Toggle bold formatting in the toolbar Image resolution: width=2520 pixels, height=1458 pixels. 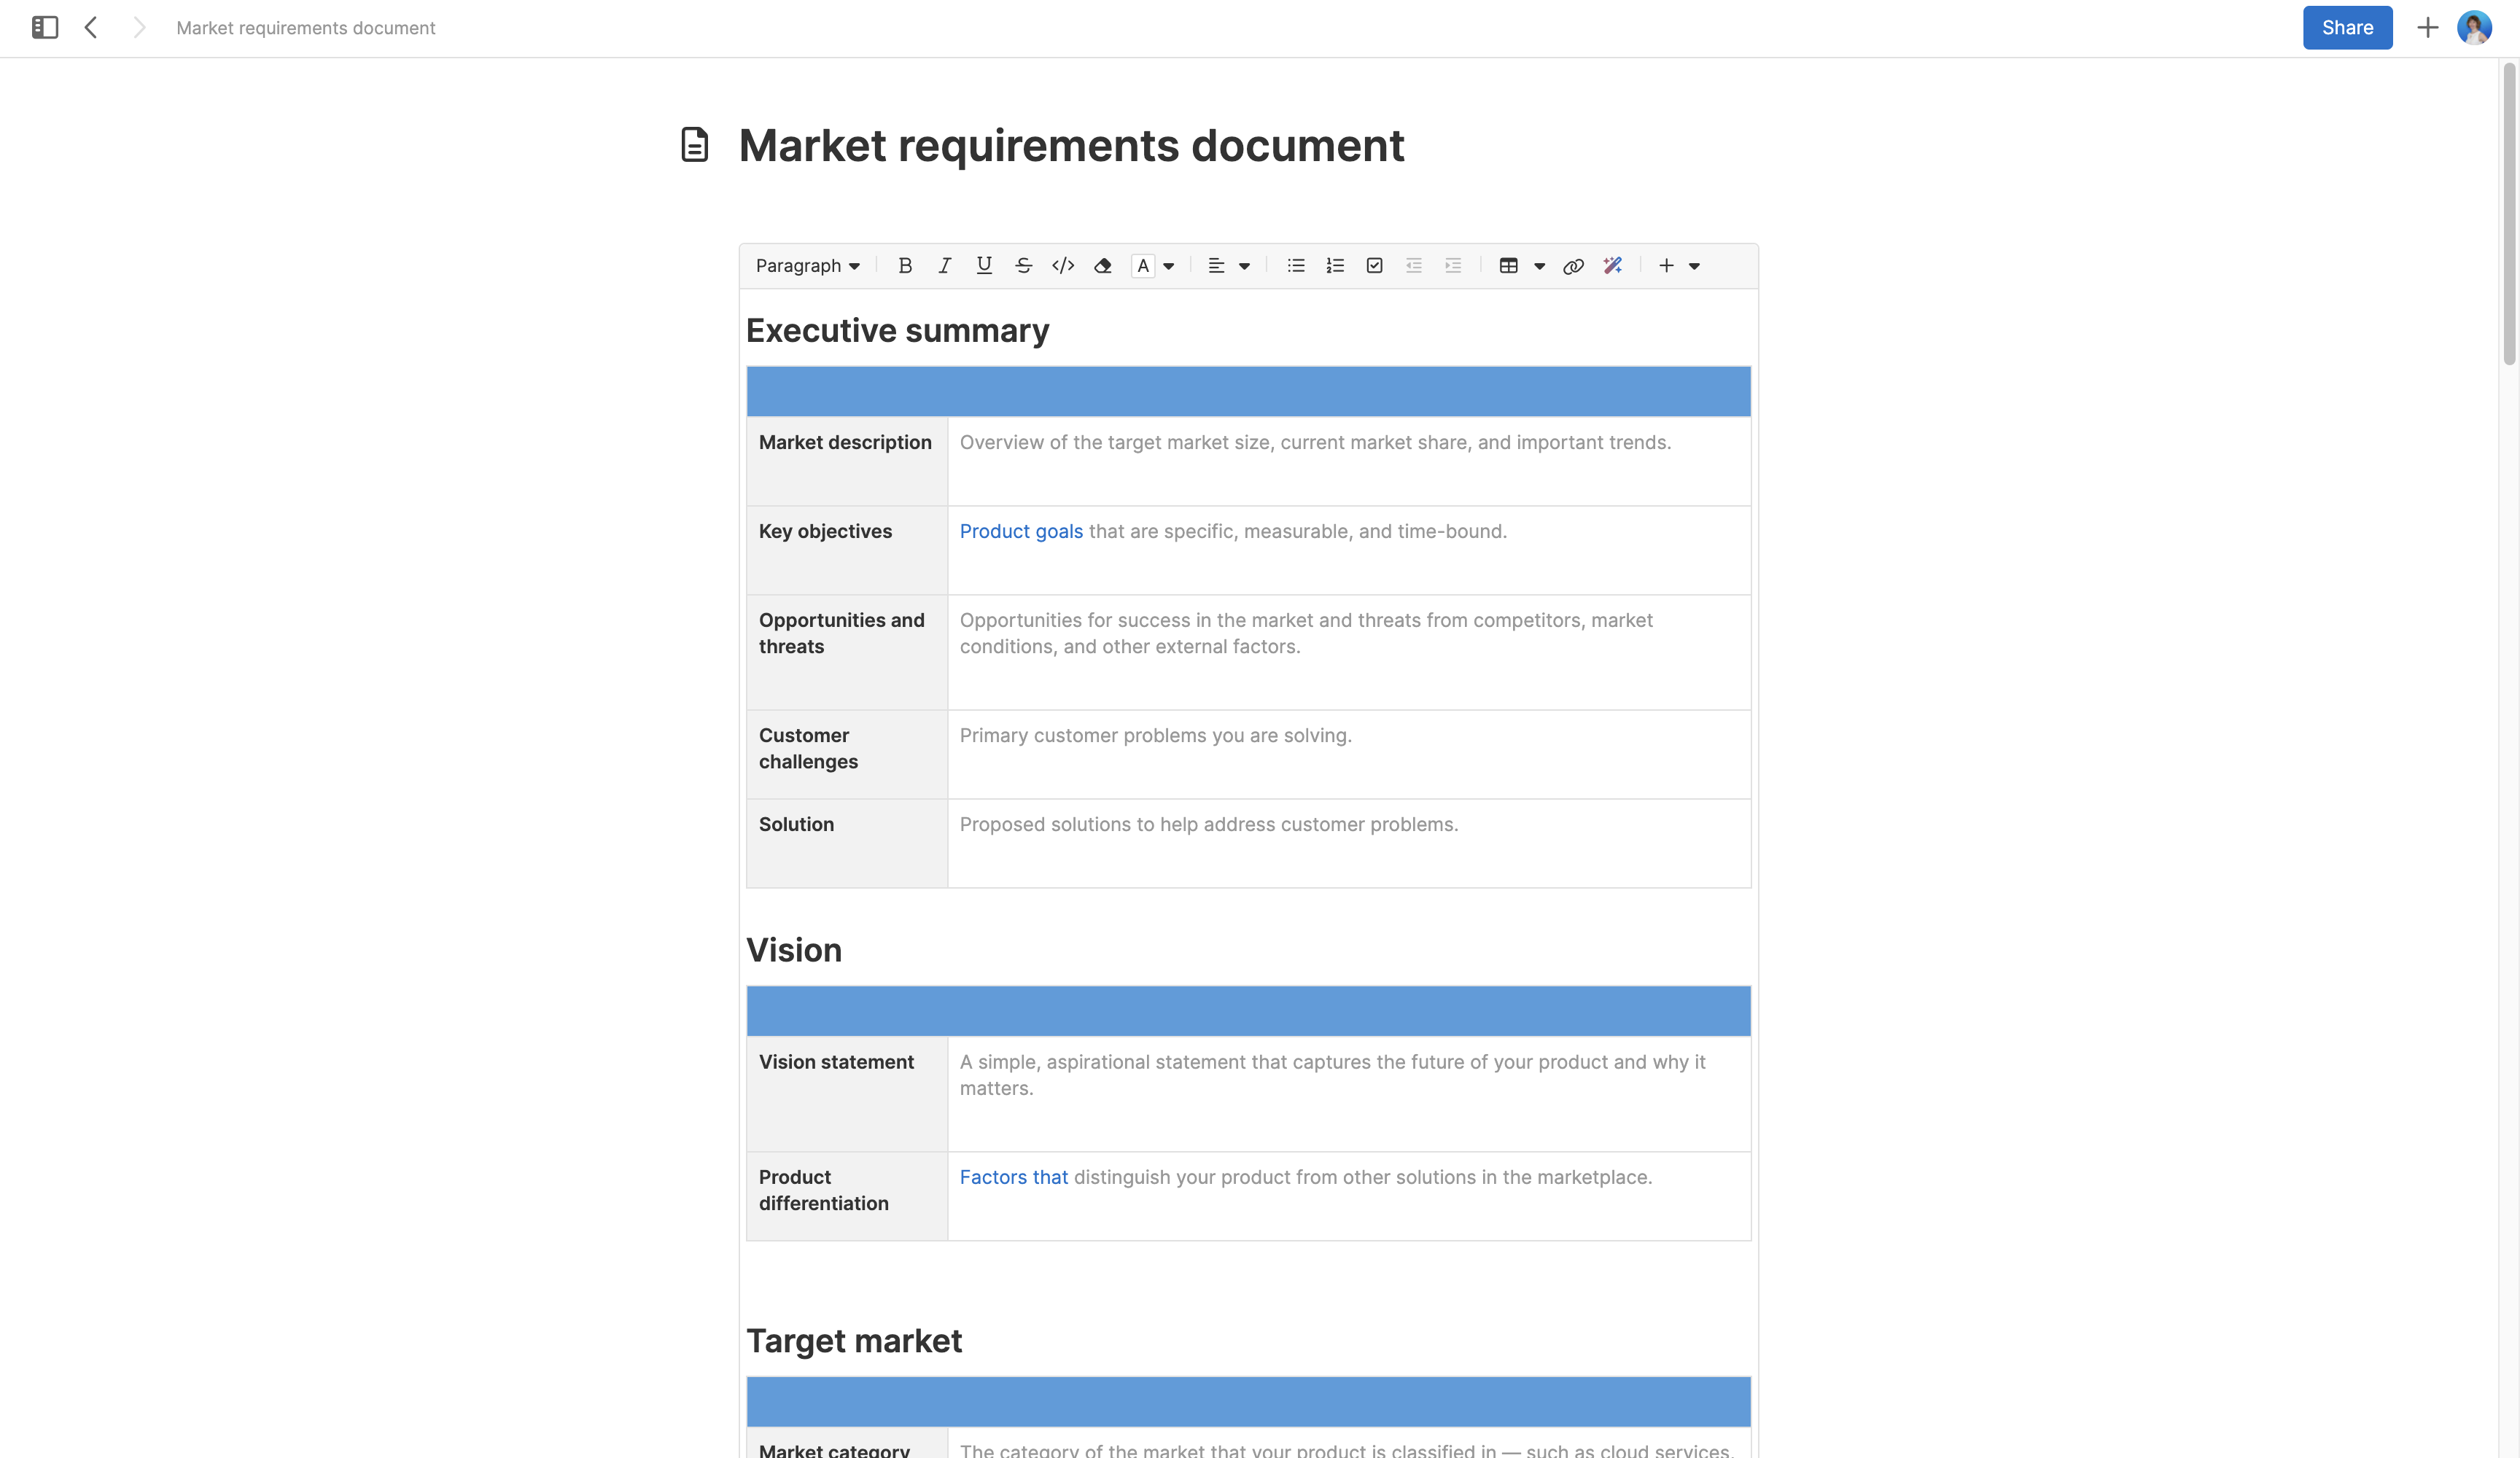pos(904,266)
